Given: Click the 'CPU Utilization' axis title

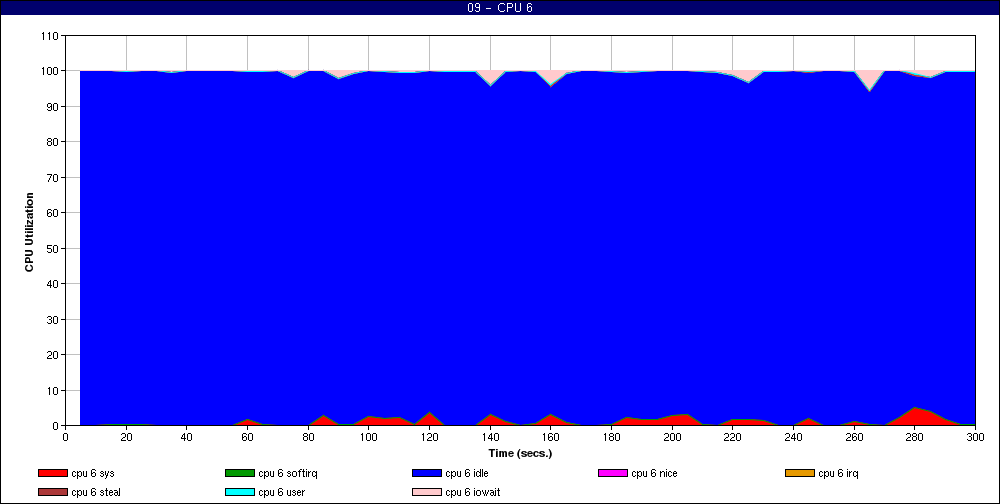Looking at the screenshot, I should (x=29, y=232).
